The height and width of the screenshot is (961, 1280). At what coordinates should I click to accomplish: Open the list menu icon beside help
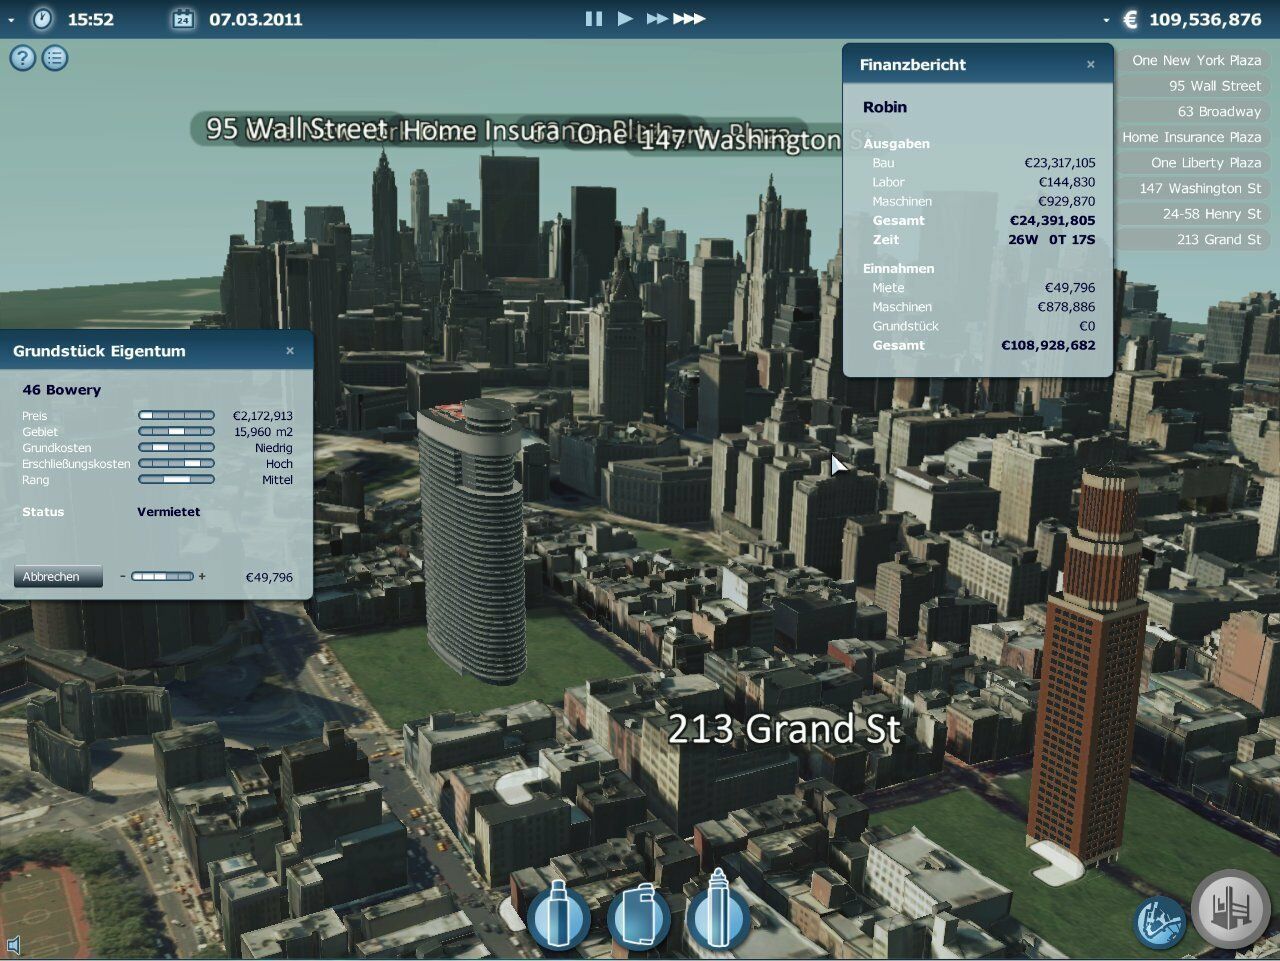click(55, 58)
